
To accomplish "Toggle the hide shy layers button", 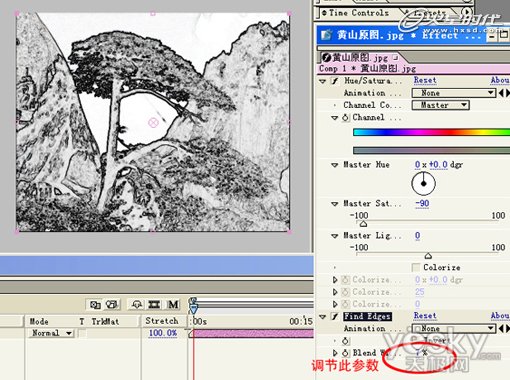I will pyautogui.click(x=137, y=304).
